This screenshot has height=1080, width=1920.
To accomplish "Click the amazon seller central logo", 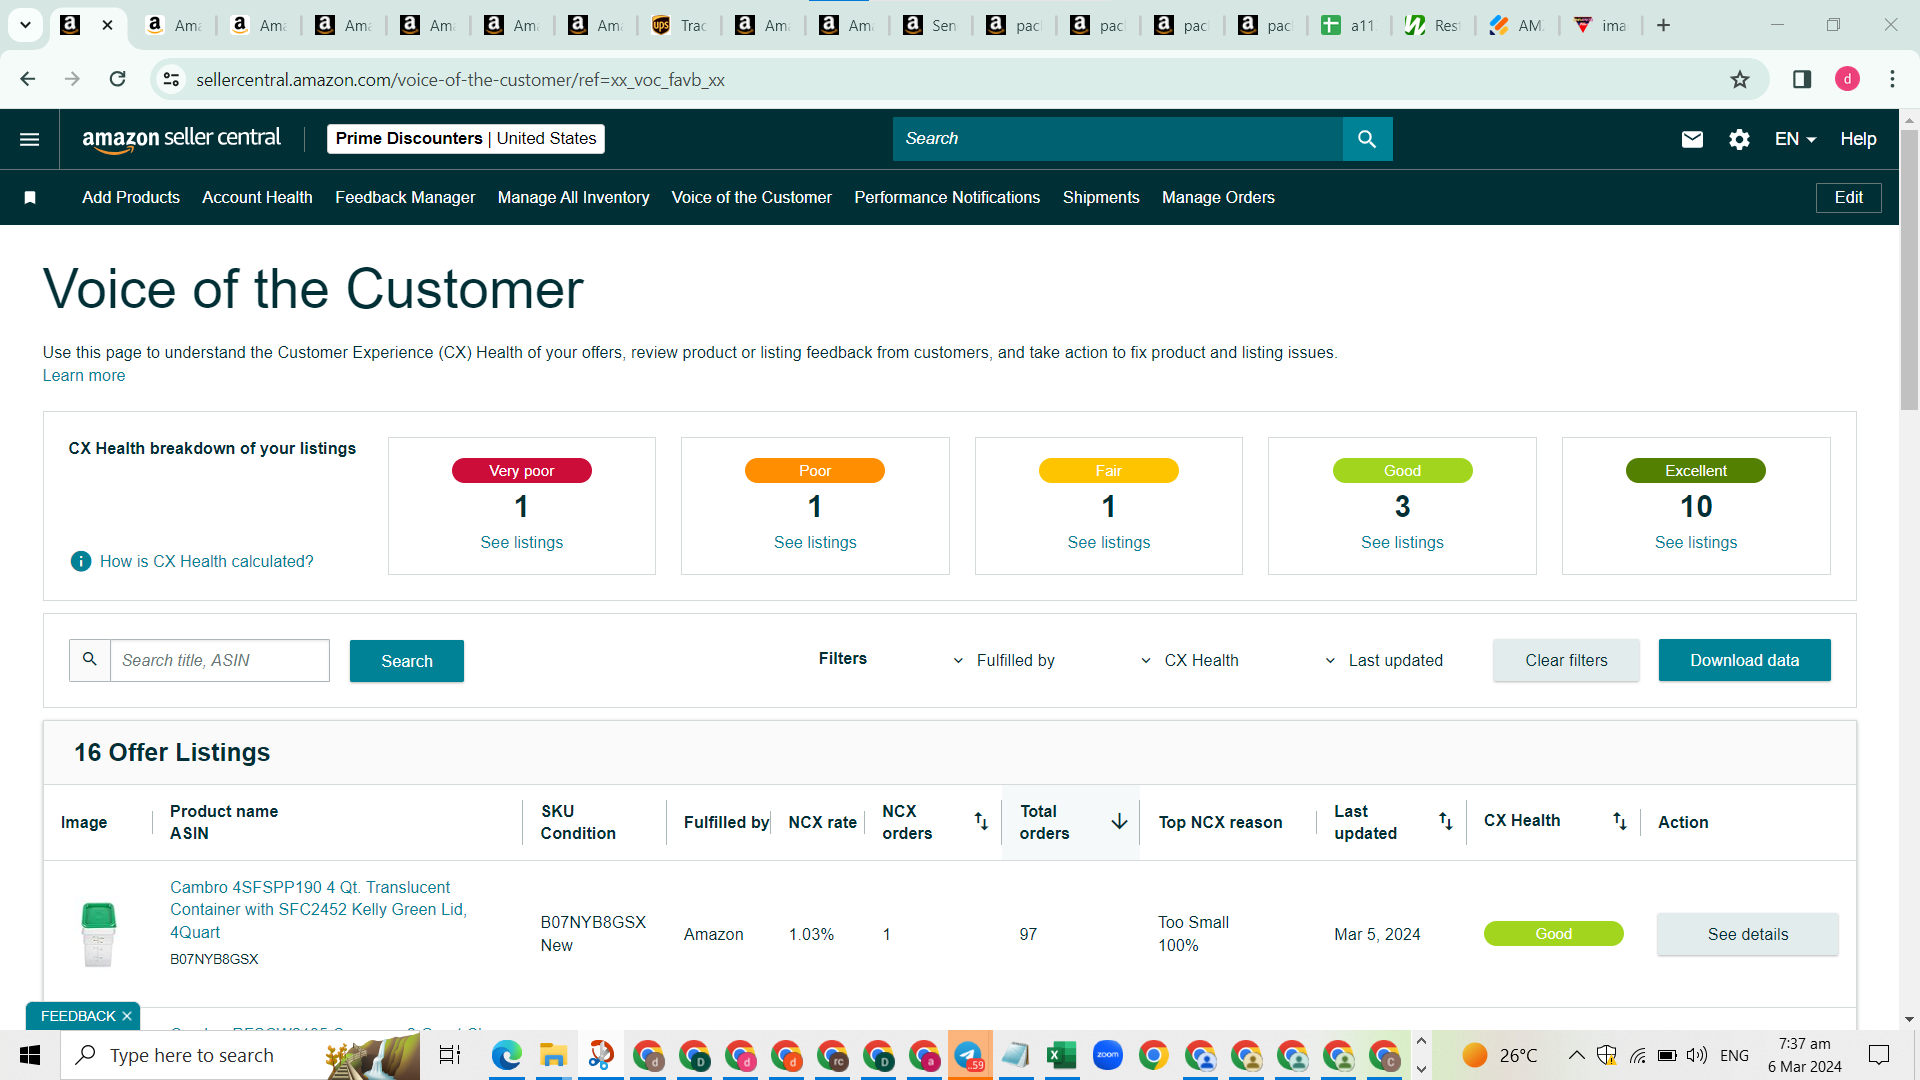I will point(181,139).
